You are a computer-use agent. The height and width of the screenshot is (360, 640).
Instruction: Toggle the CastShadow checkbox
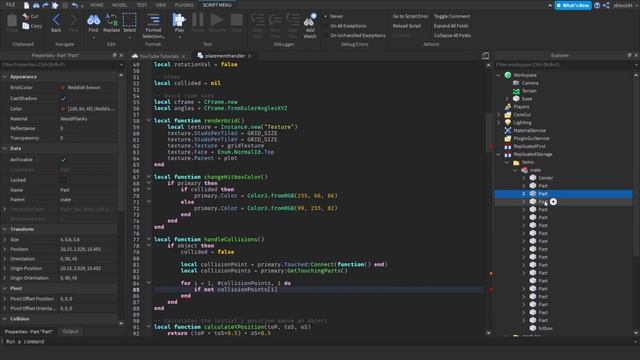[63, 98]
